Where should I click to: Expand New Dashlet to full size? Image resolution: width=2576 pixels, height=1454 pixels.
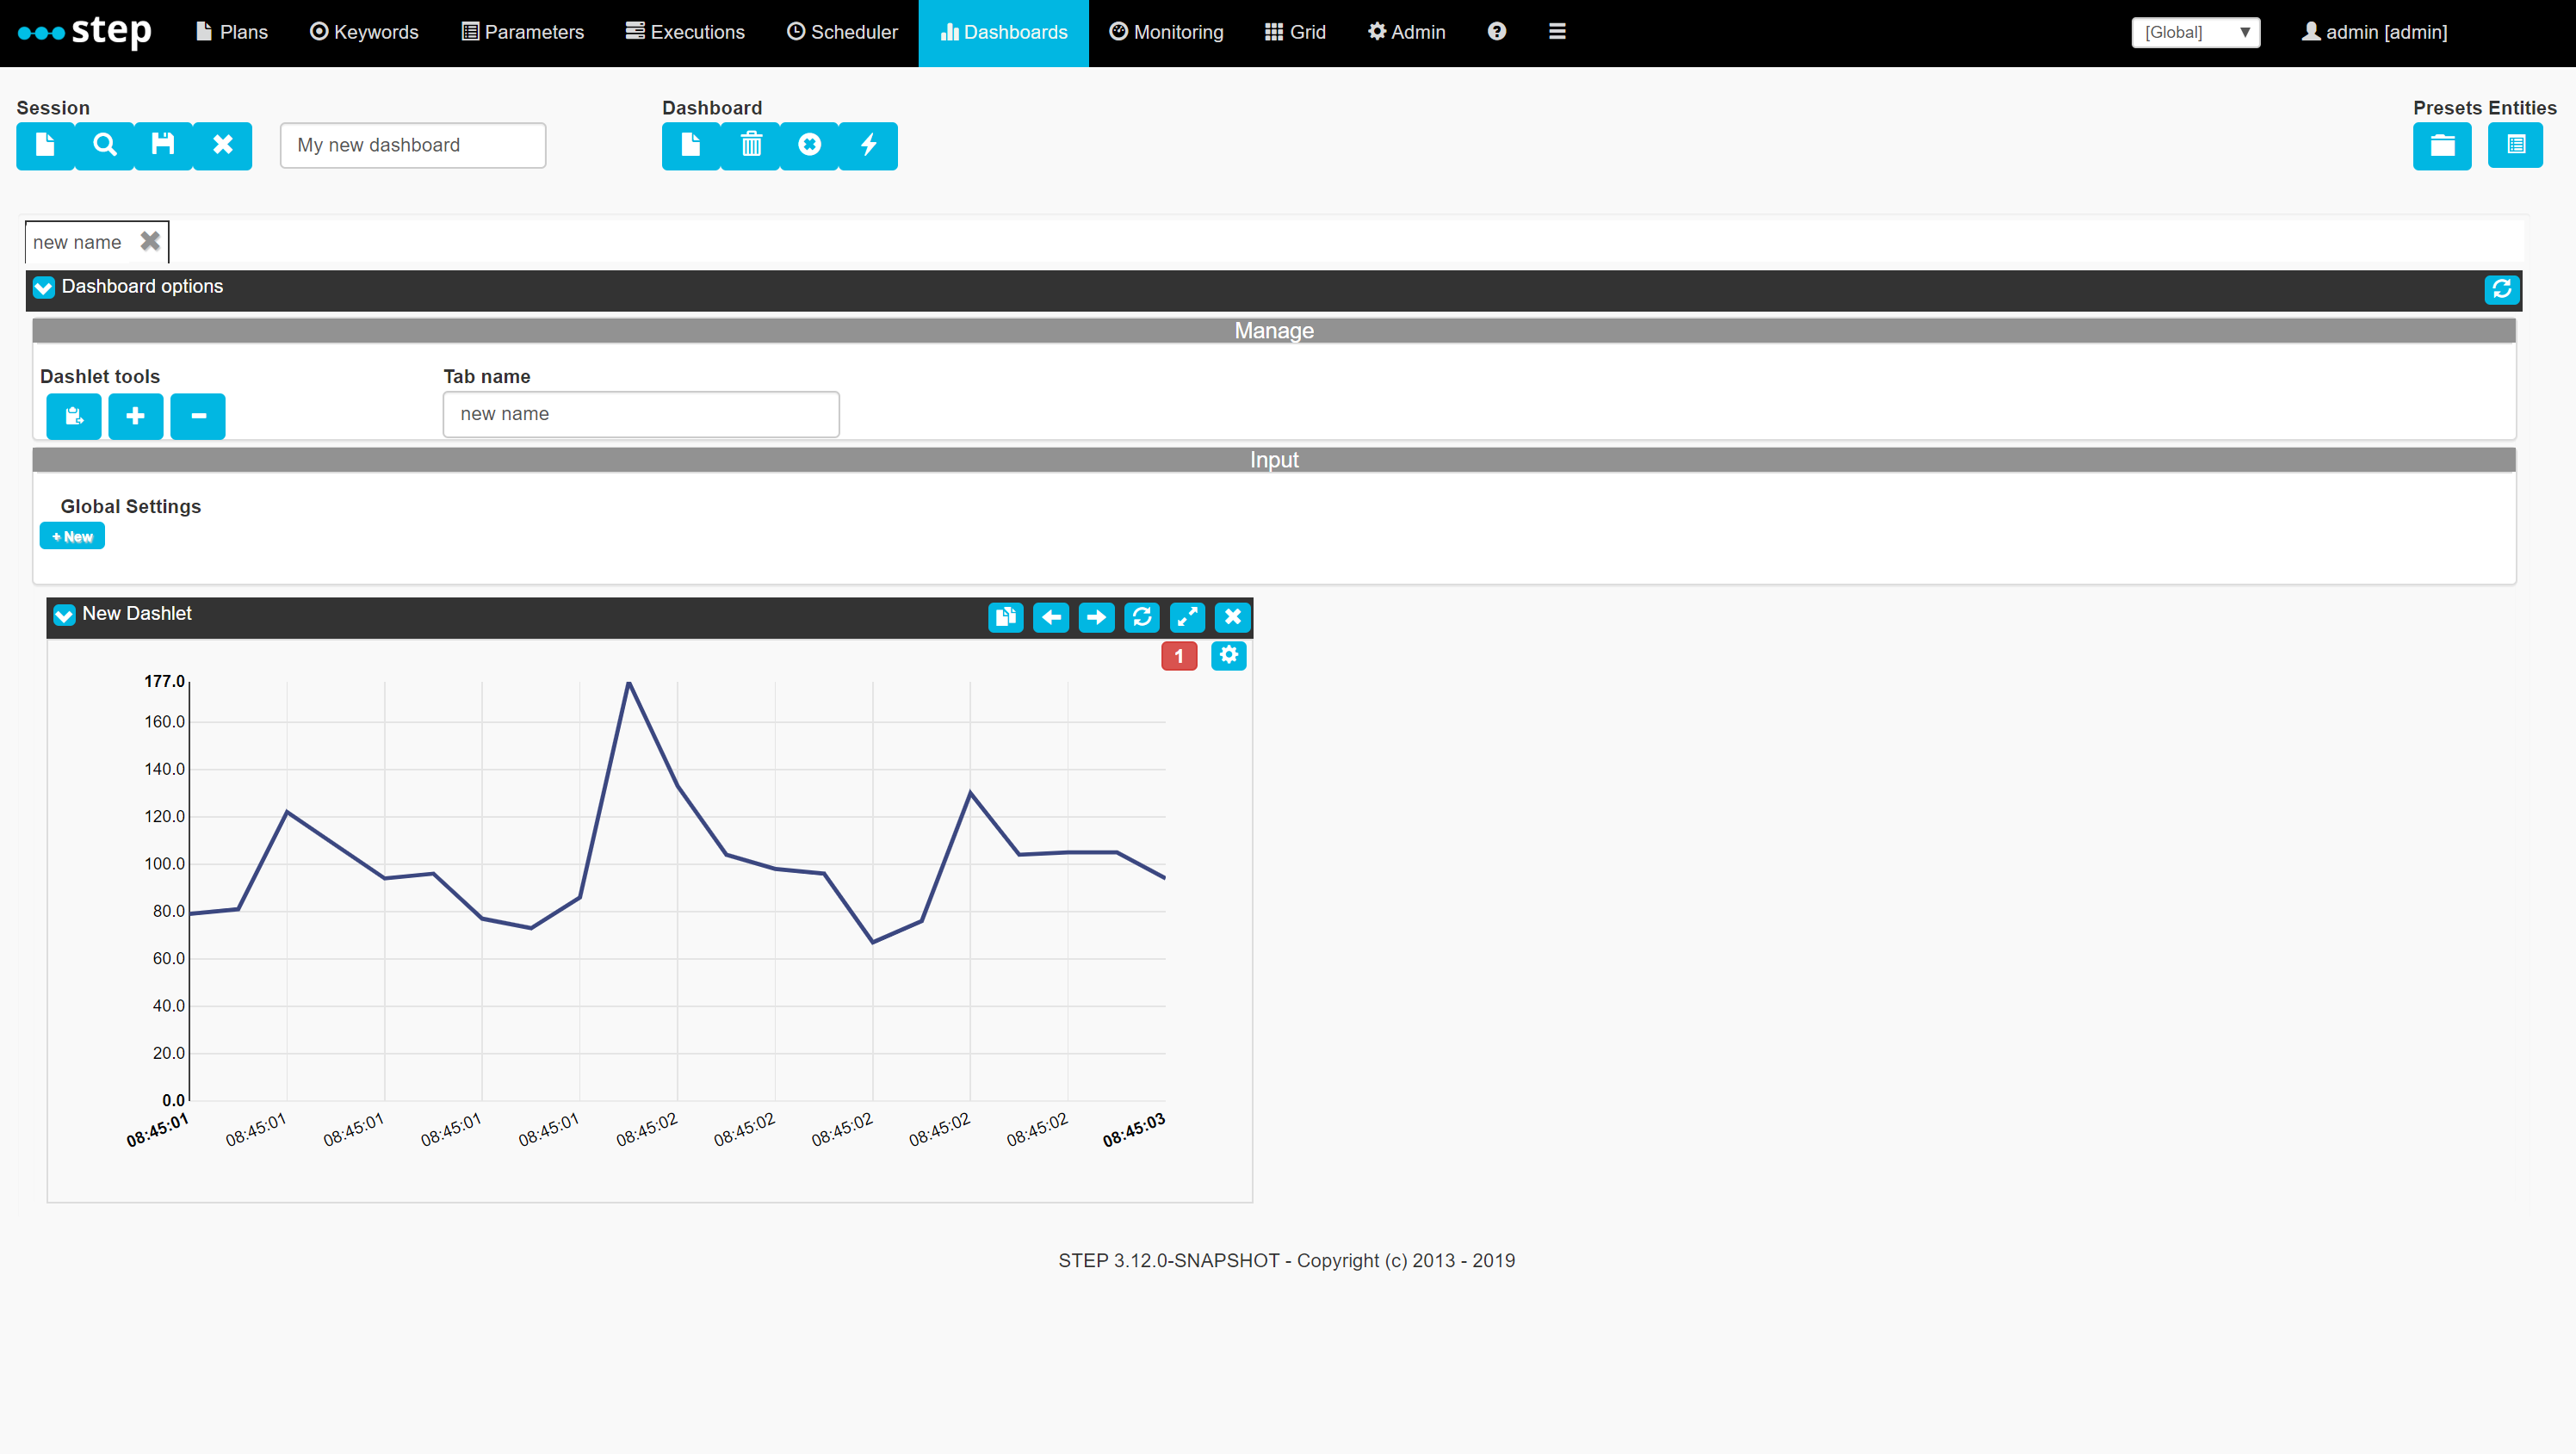1187,617
